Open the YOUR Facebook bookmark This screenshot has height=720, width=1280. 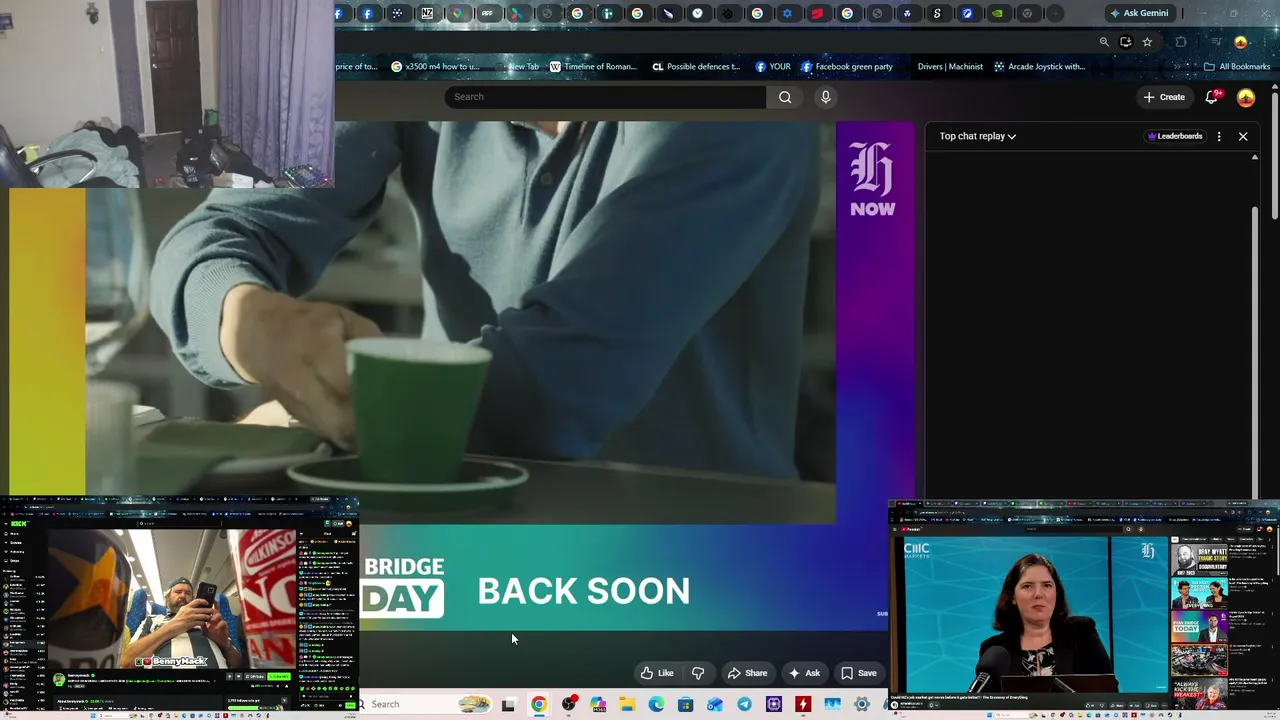point(773,67)
